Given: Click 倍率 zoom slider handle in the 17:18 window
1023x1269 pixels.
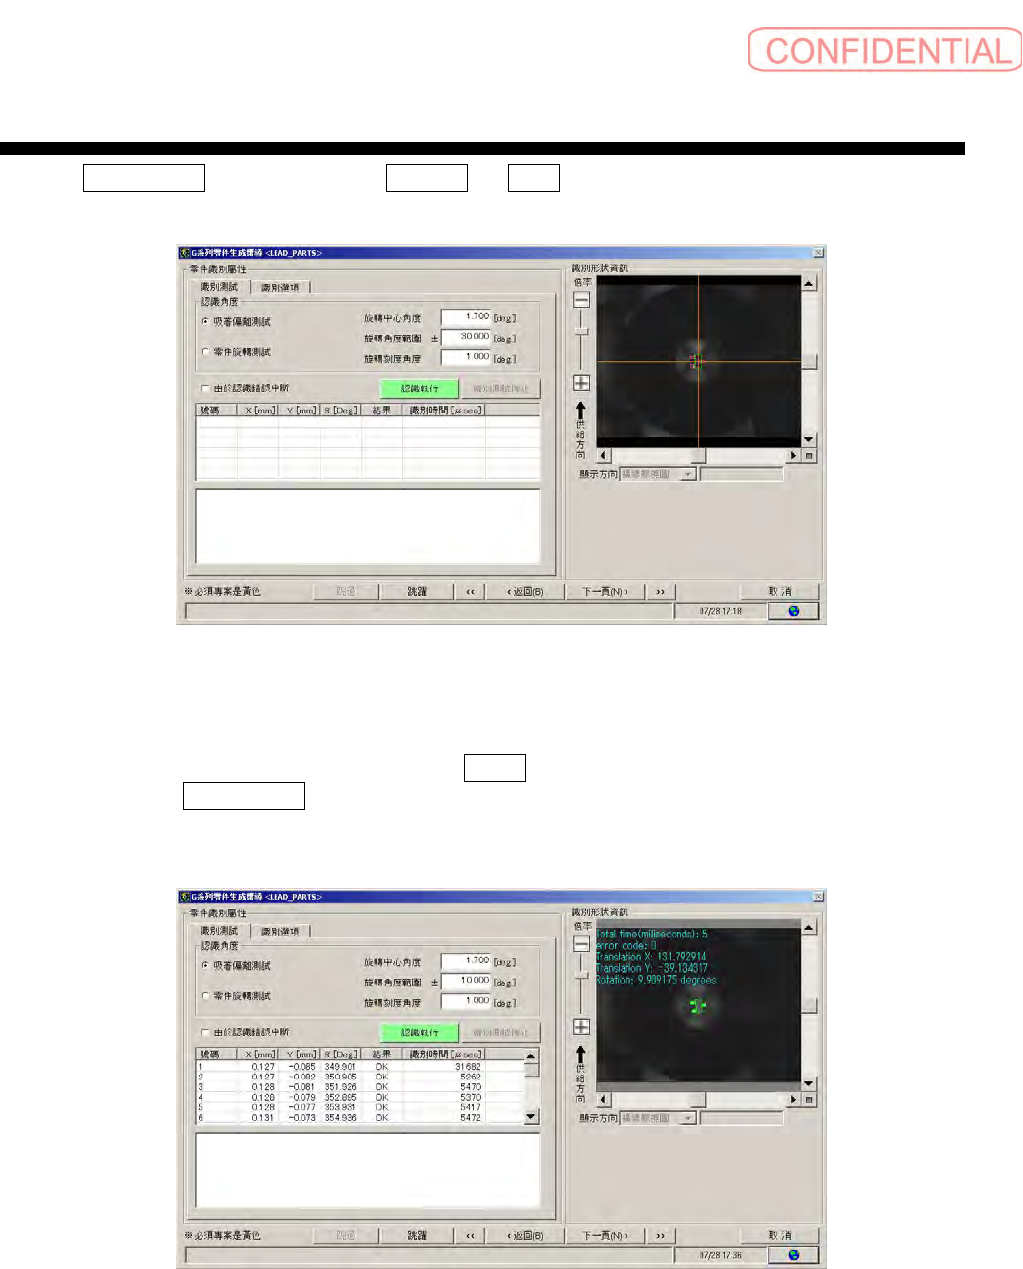Looking at the screenshot, I should [582, 332].
